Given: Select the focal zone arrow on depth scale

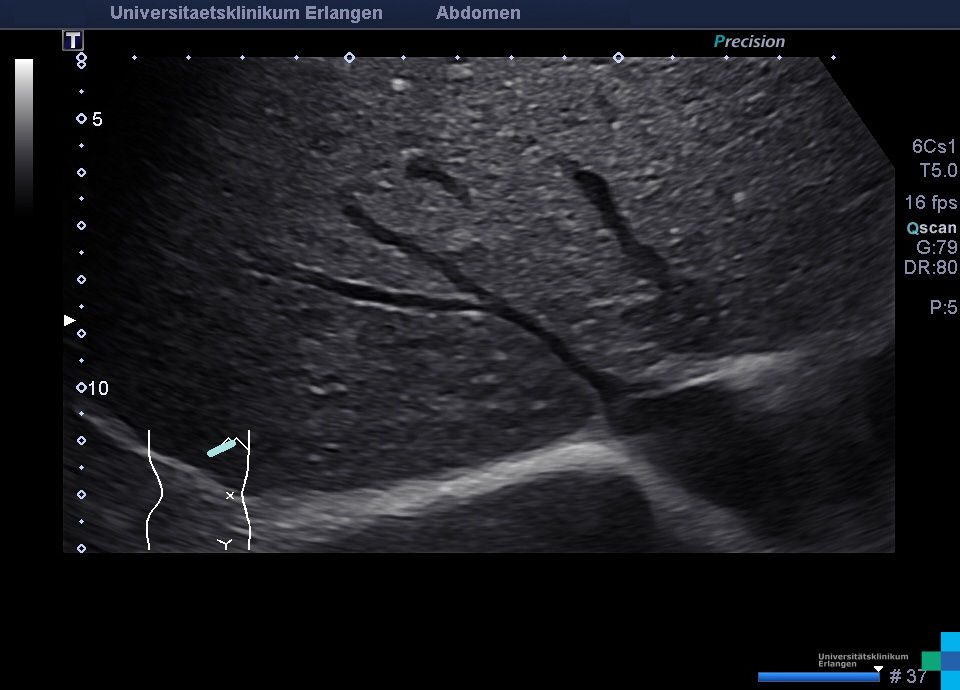Looking at the screenshot, I should coord(69,320).
